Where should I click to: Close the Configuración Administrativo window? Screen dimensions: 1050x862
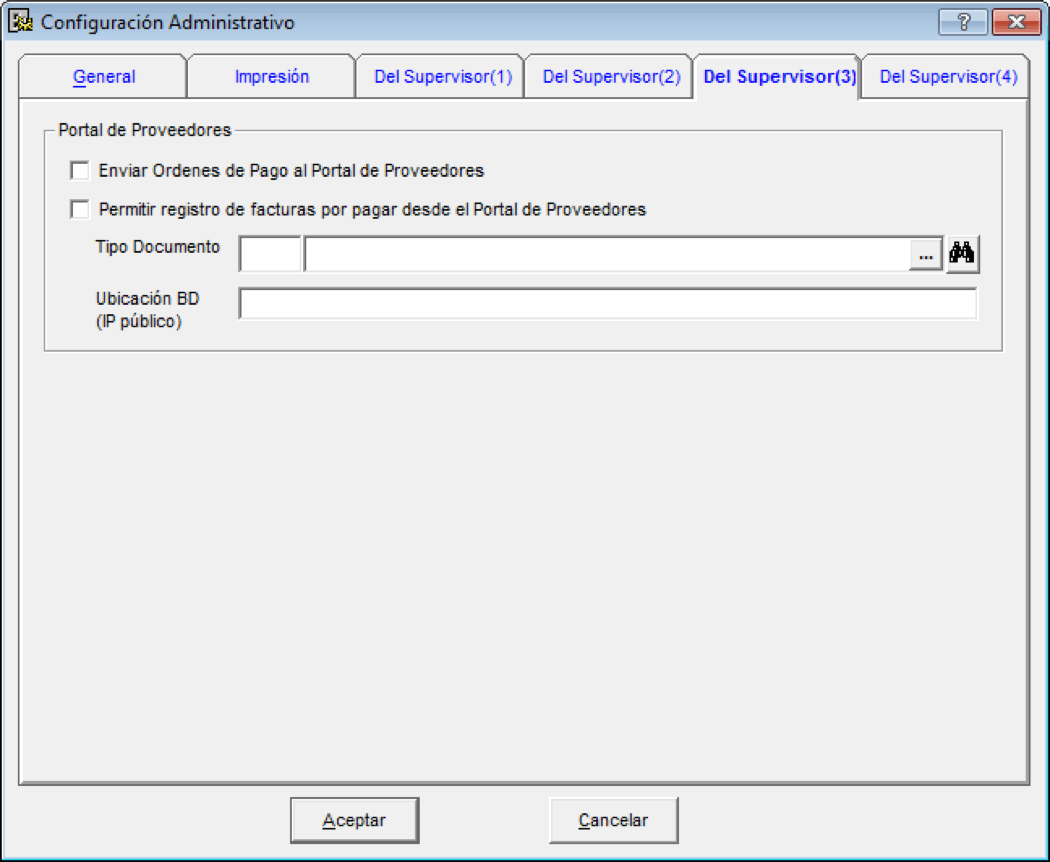point(1016,22)
